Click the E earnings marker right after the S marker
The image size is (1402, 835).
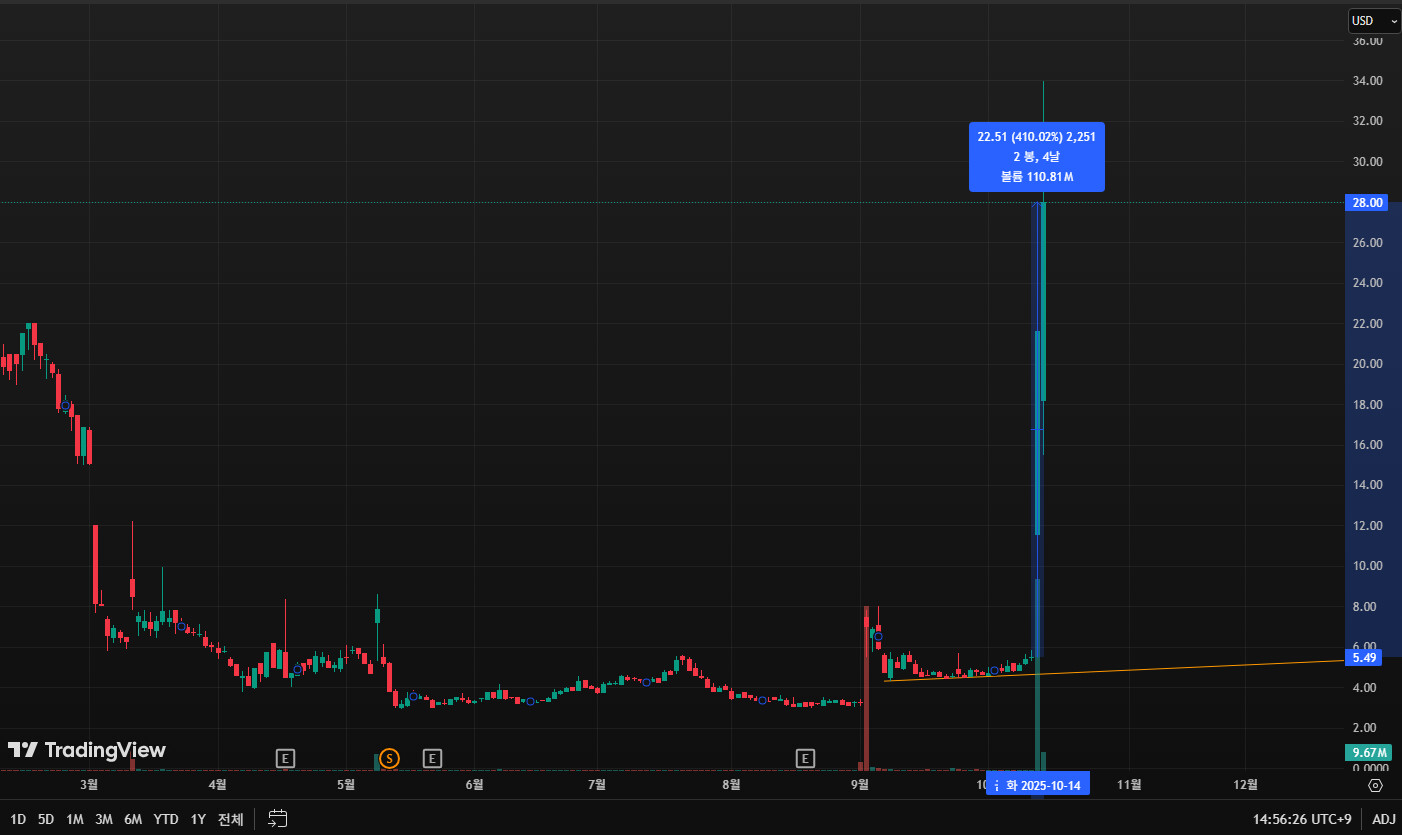(x=432, y=759)
